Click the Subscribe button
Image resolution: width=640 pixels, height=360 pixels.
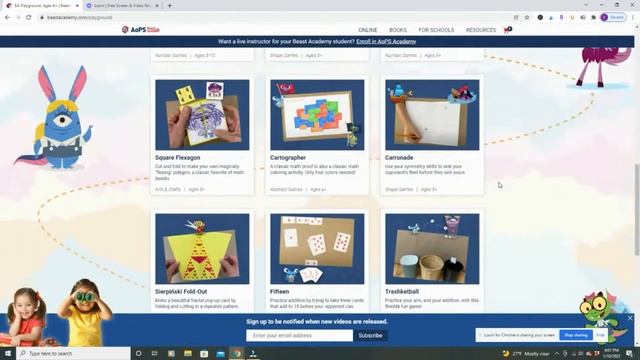pos(371,336)
